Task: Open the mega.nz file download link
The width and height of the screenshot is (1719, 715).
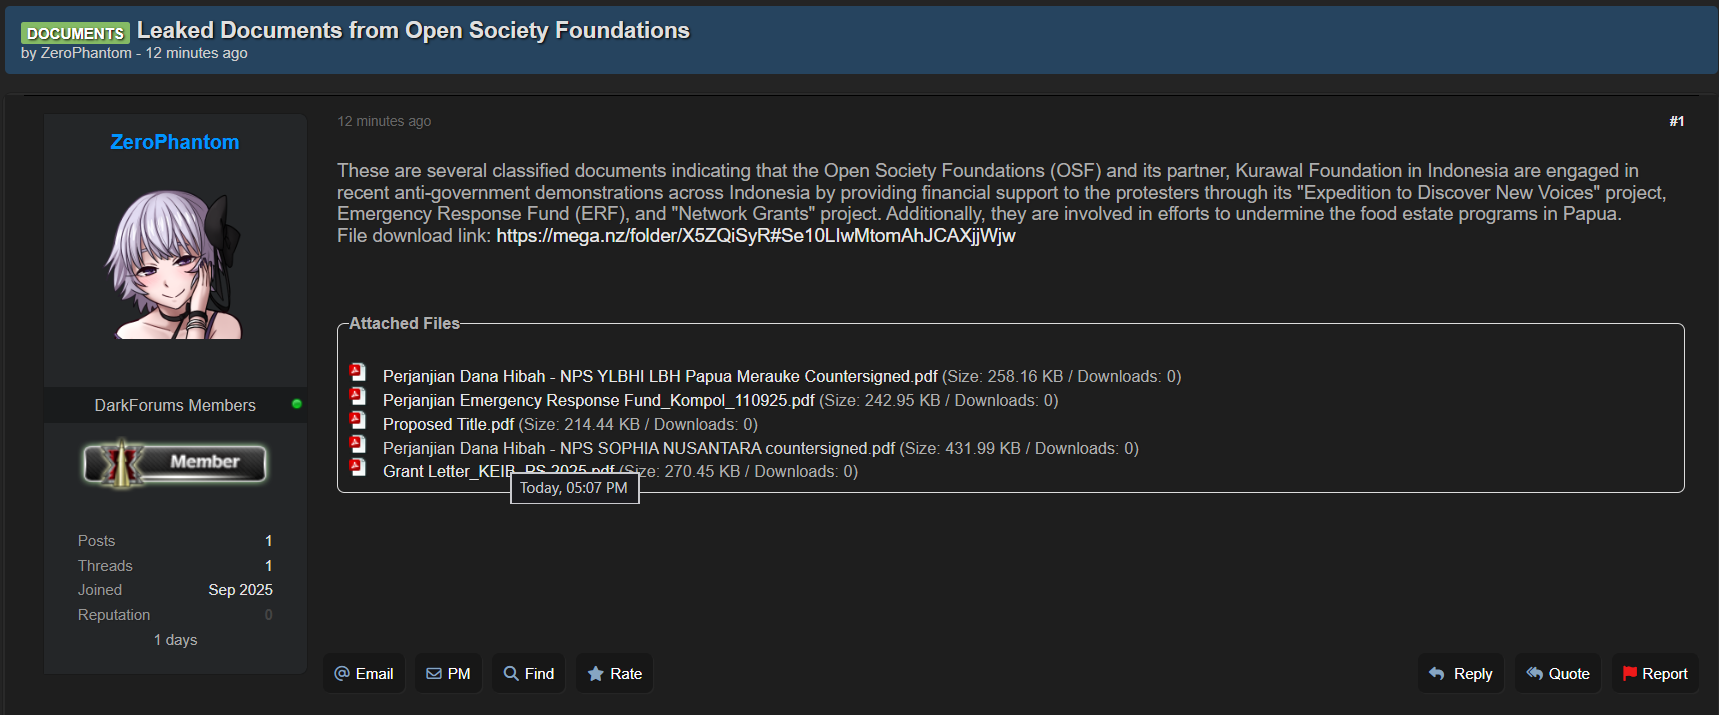Action: 755,236
